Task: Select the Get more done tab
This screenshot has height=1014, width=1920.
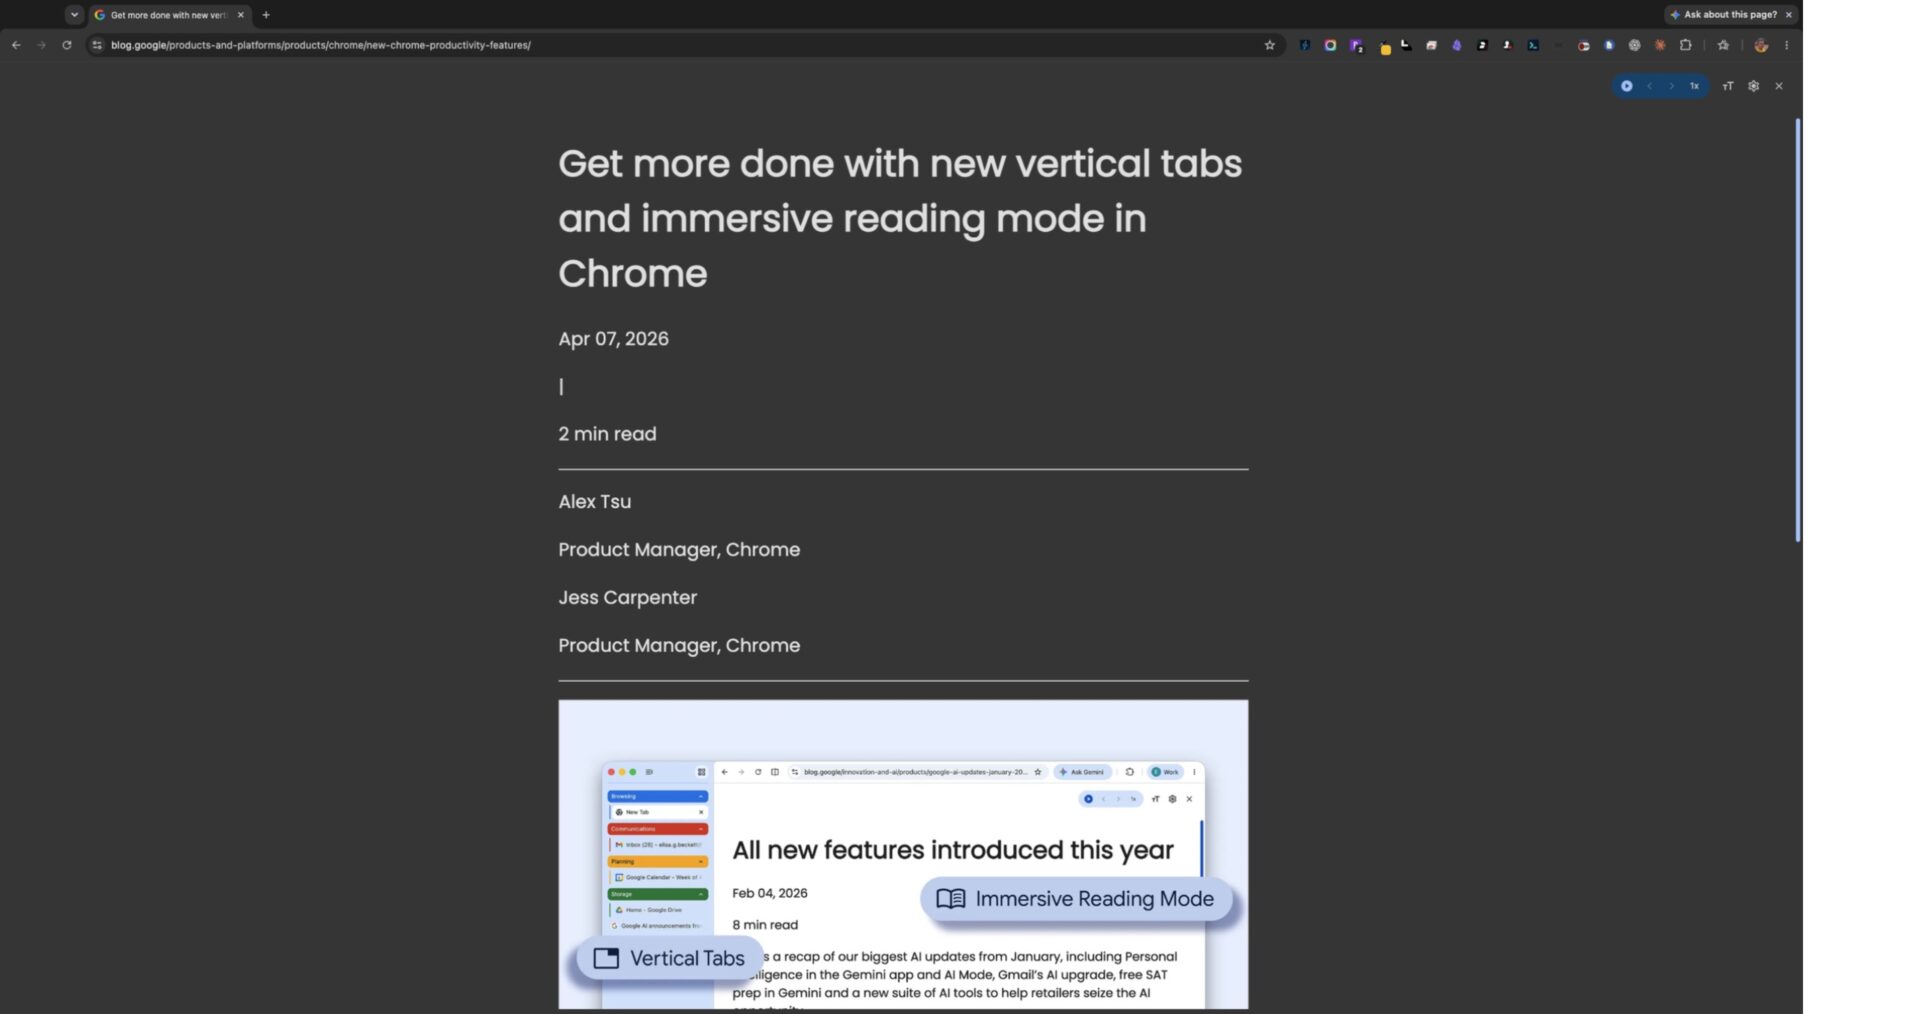Action: (x=168, y=15)
